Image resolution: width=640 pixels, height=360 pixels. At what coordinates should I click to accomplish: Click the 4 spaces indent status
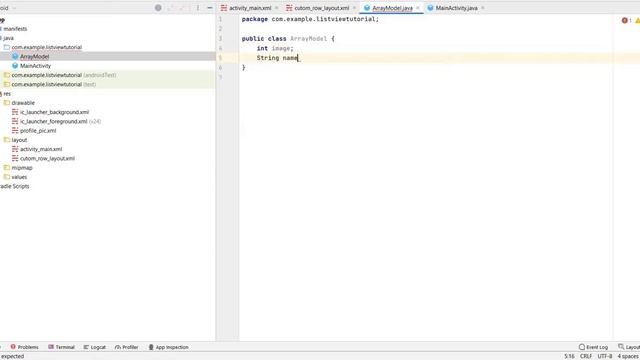point(628,356)
